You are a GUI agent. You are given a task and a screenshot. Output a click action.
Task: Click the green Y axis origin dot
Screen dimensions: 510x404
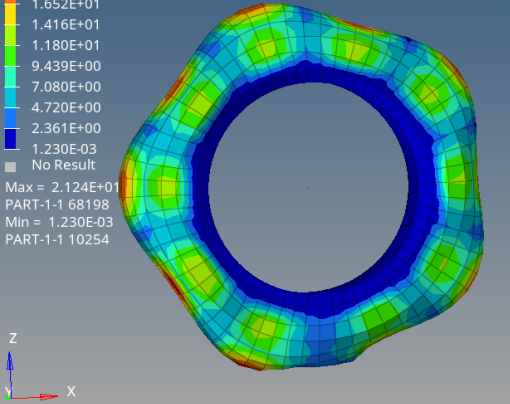(x=8, y=398)
